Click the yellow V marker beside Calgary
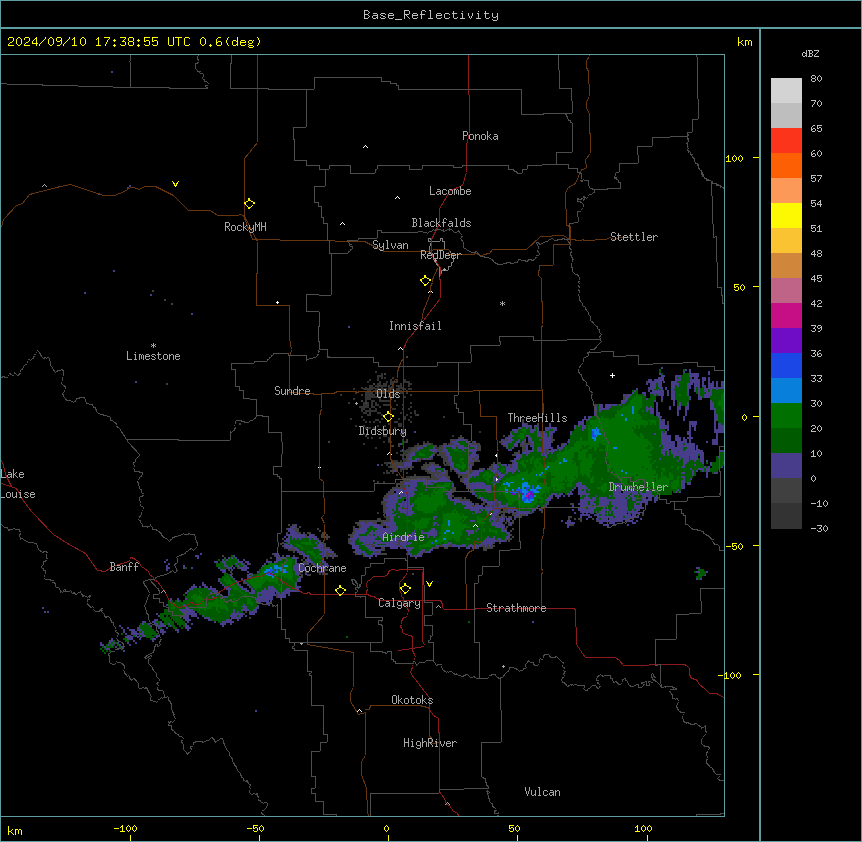The width and height of the screenshot is (862, 842). click(429, 584)
